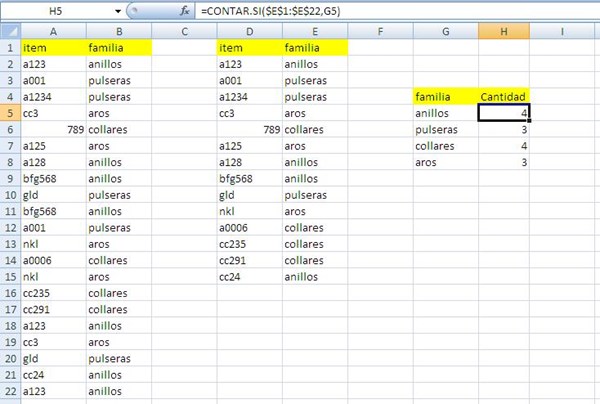
Task: Click cell G8 'aros'
Action: [446, 163]
